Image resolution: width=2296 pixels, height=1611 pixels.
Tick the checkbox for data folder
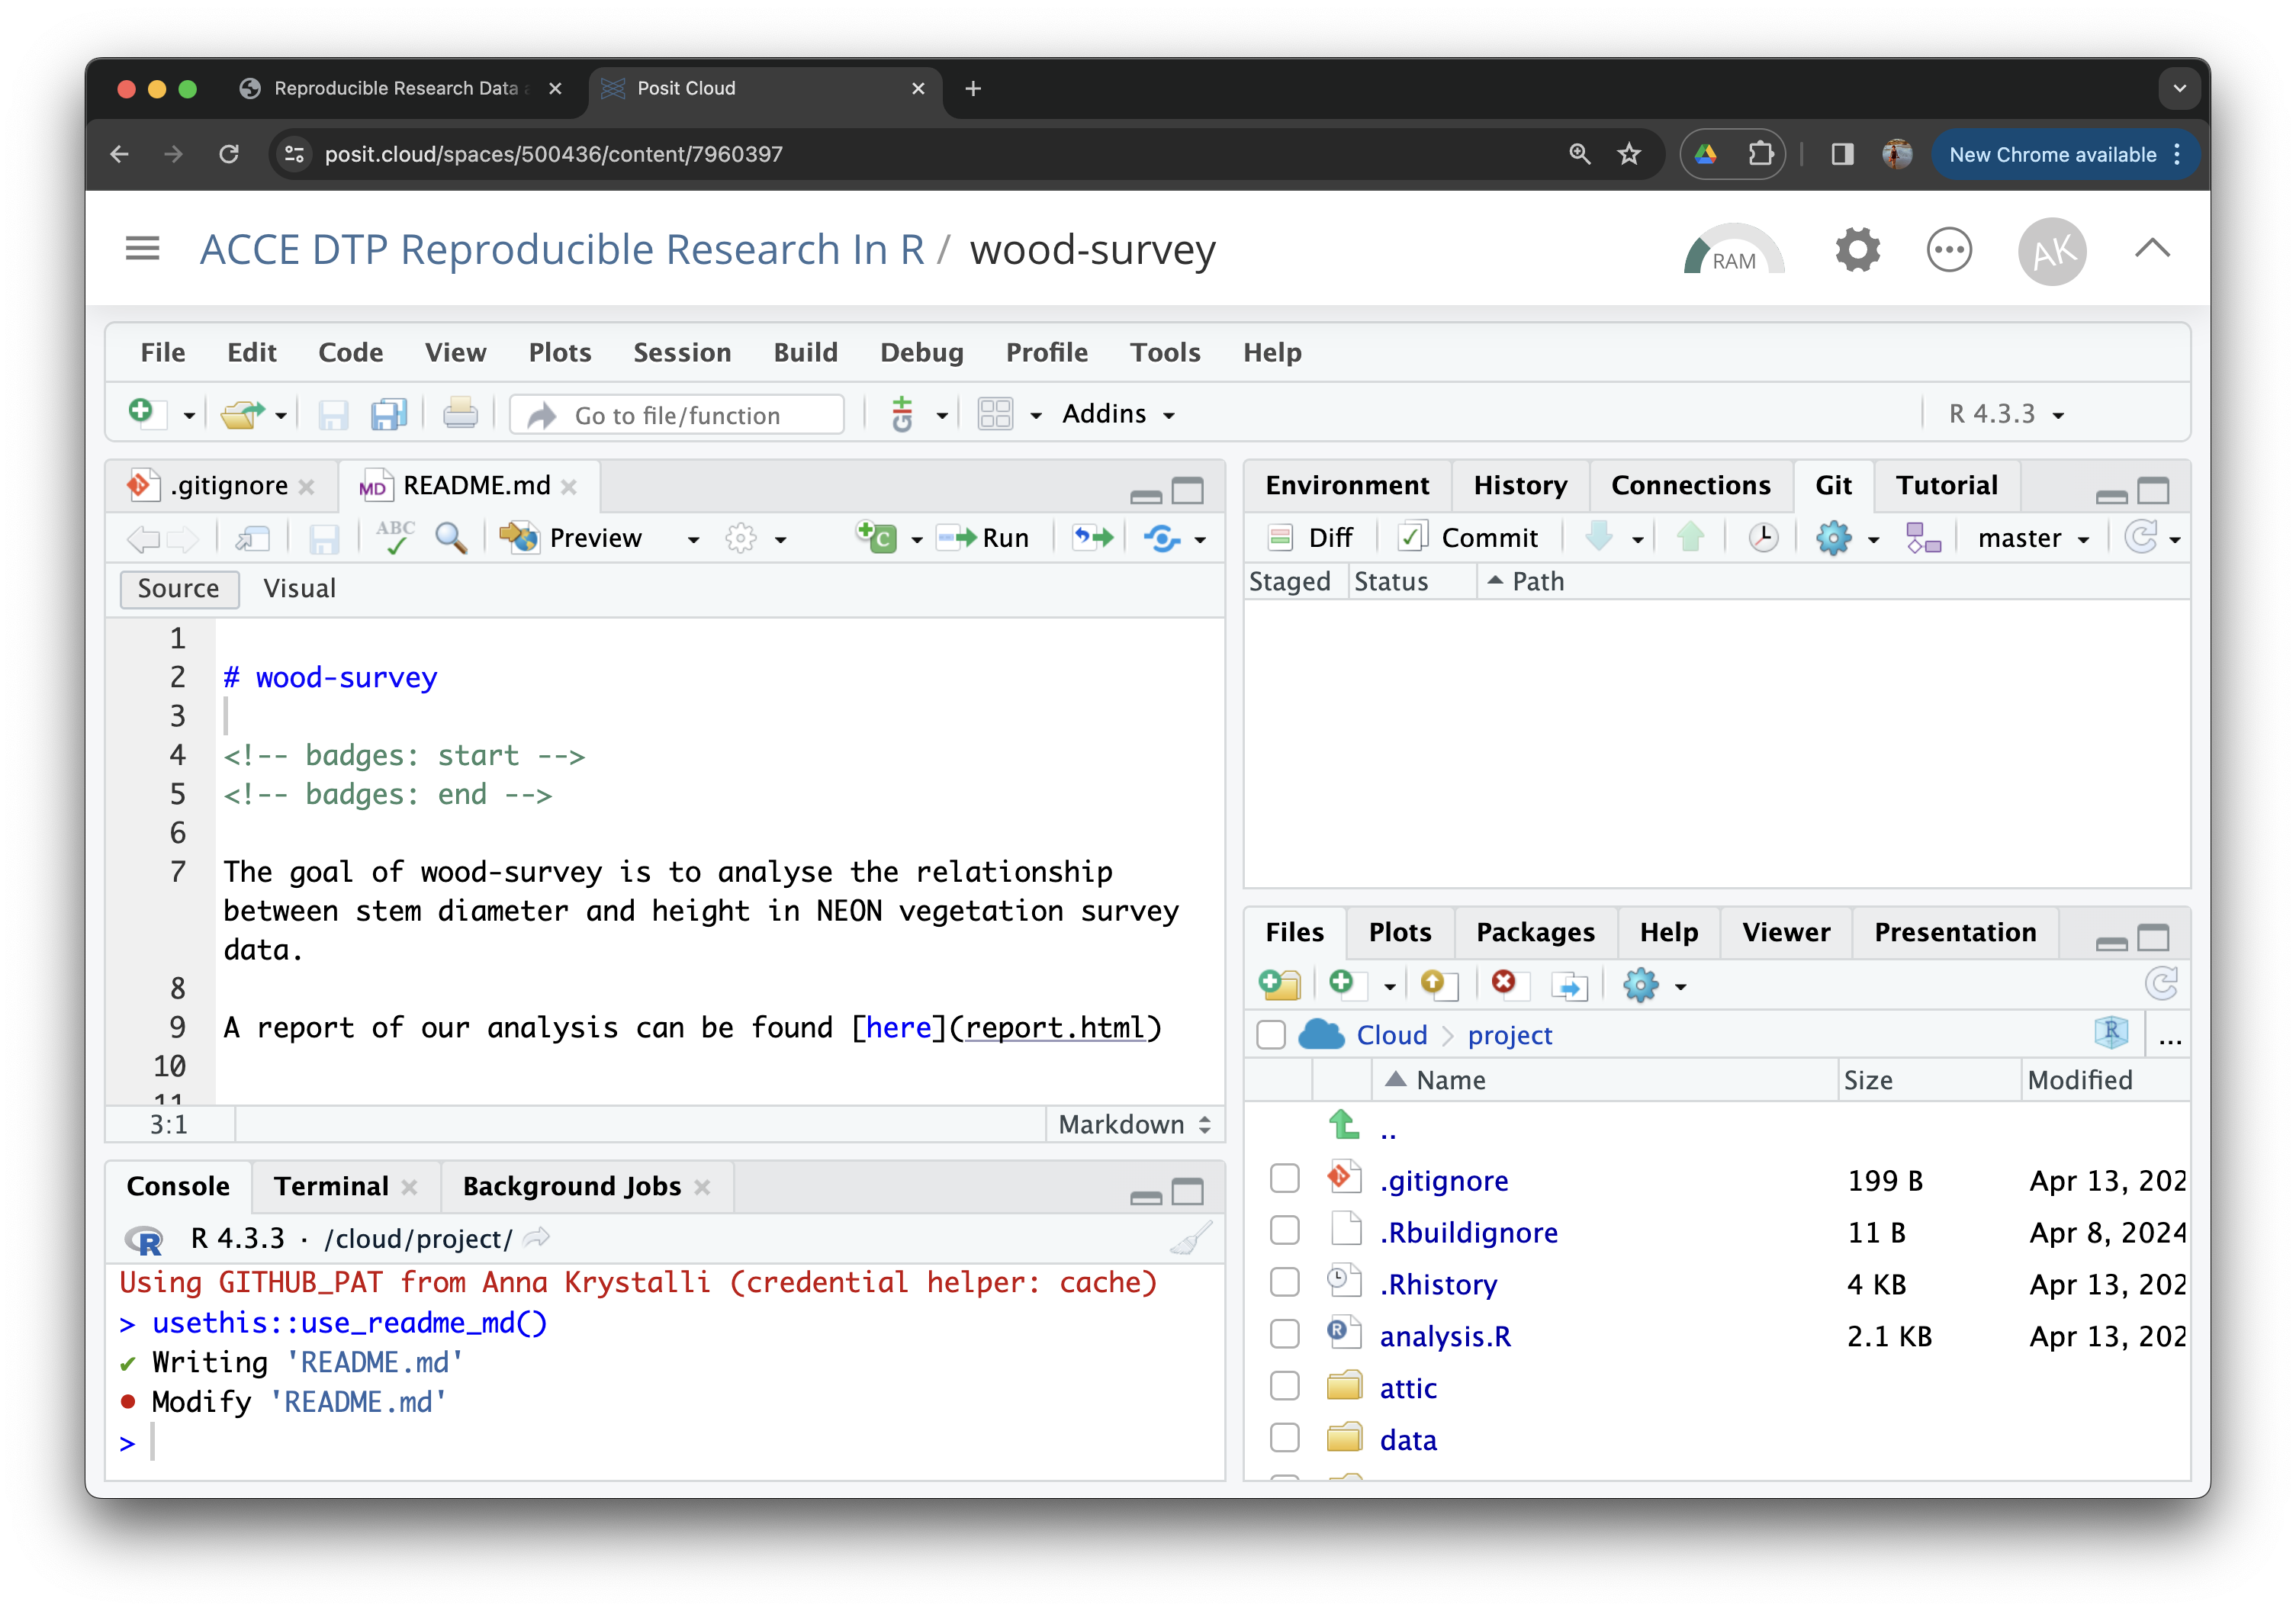(1284, 1439)
